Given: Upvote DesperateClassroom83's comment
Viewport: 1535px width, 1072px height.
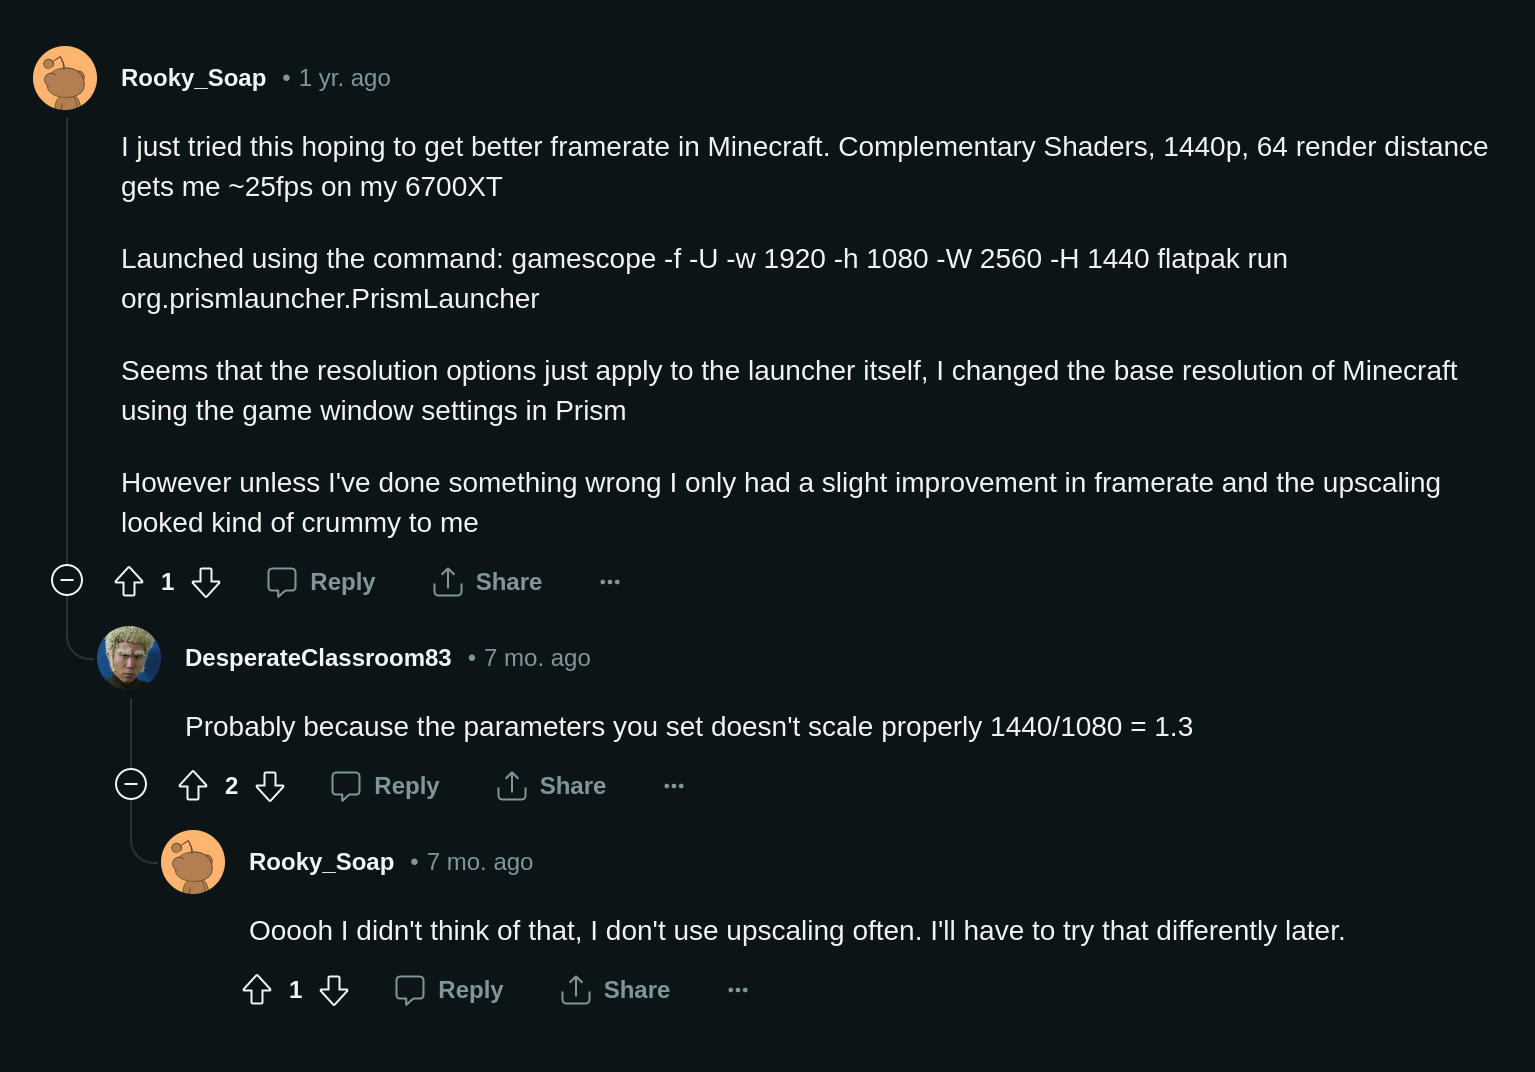Looking at the screenshot, I should click(193, 786).
